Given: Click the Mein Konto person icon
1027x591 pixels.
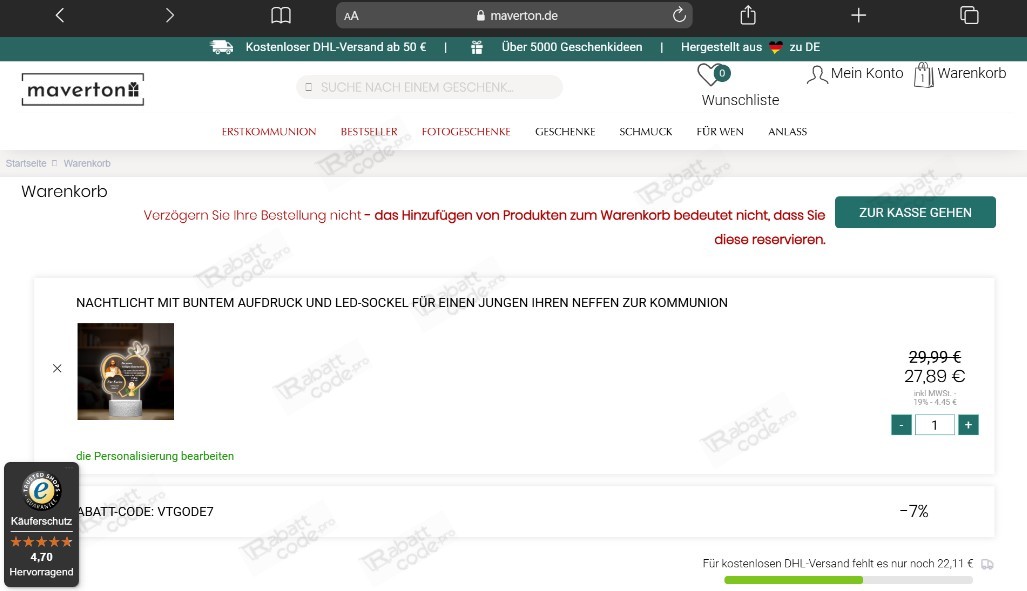Looking at the screenshot, I should click(817, 74).
